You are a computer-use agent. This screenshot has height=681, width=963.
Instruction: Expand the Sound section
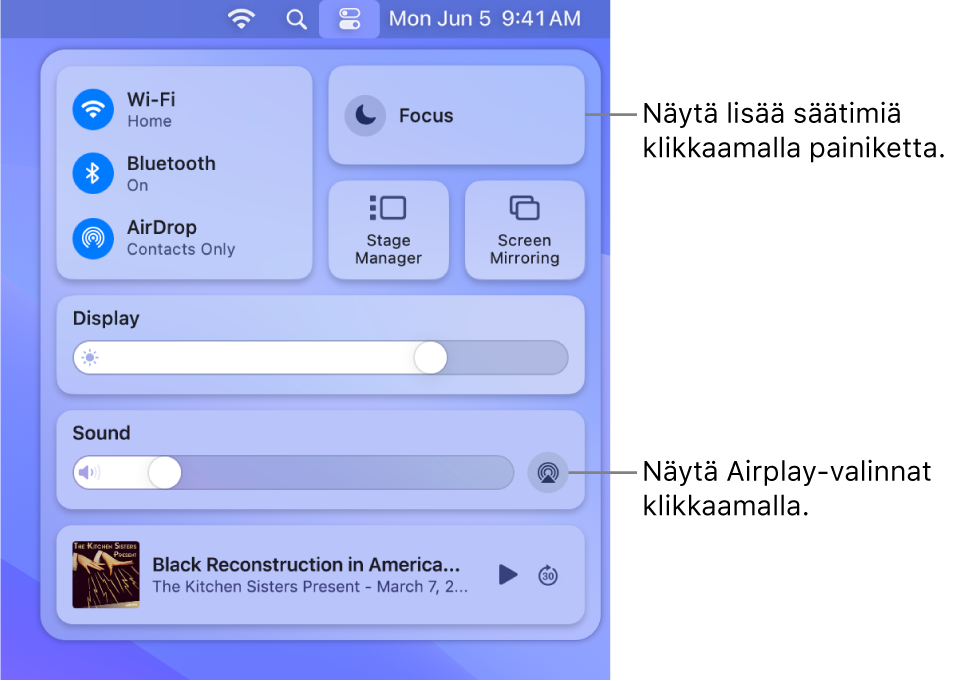[x=101, y=433]
